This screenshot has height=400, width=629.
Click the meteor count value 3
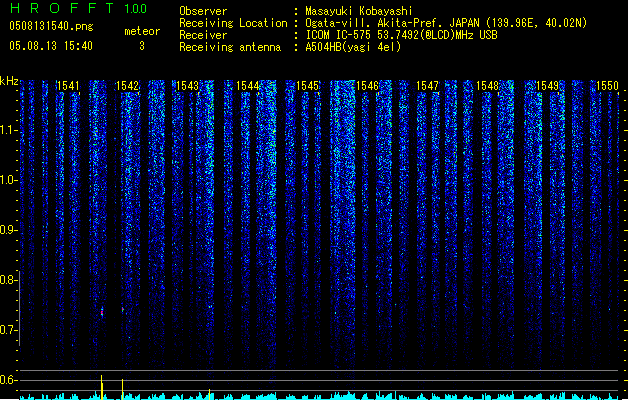pos(142,46)
